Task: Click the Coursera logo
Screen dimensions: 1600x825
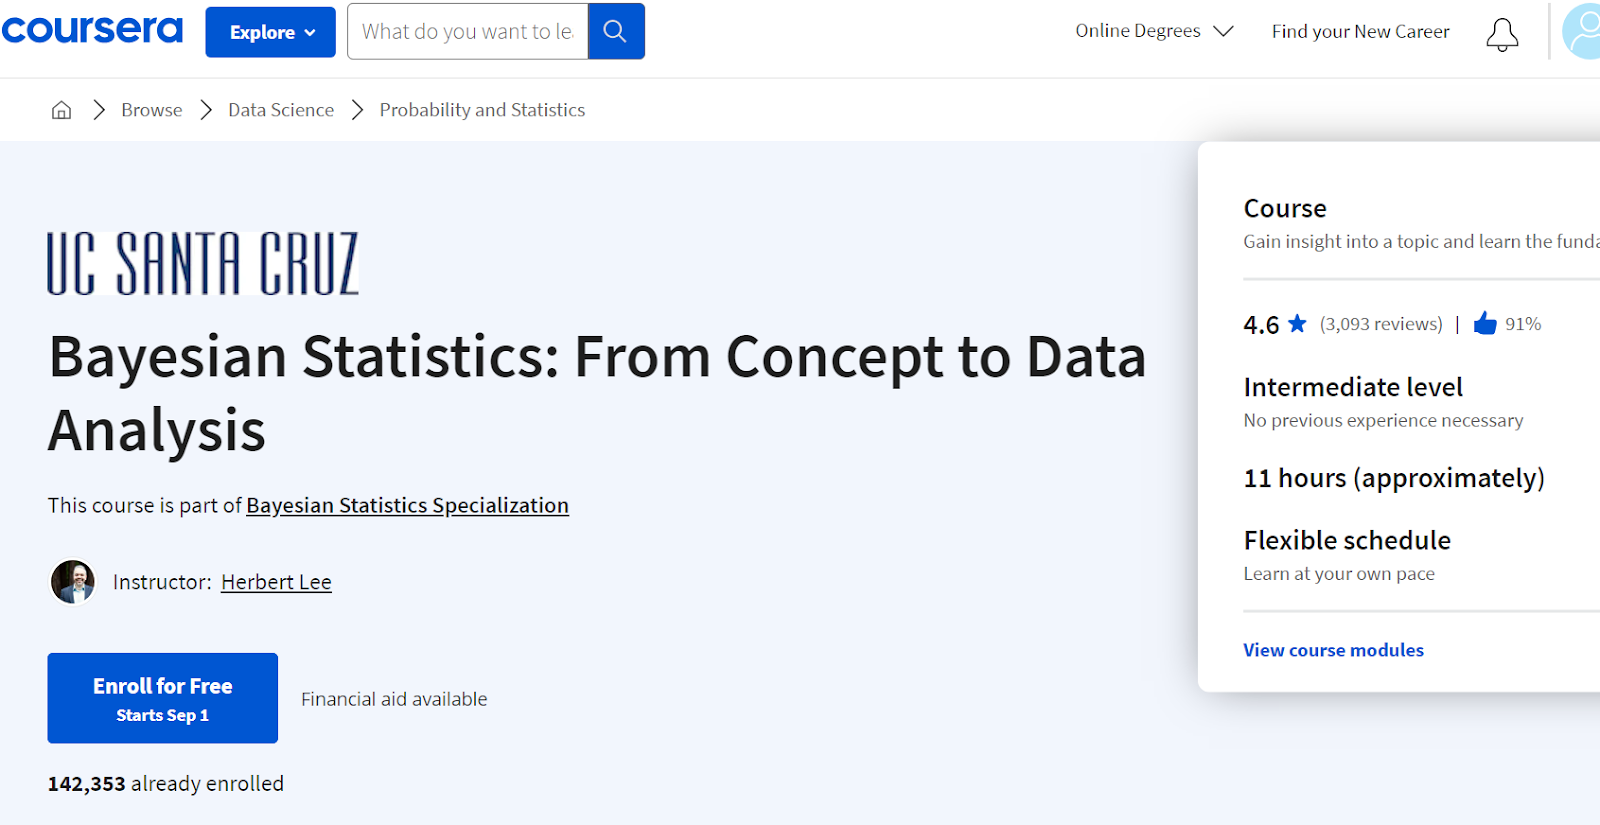Action: point(92,30)
